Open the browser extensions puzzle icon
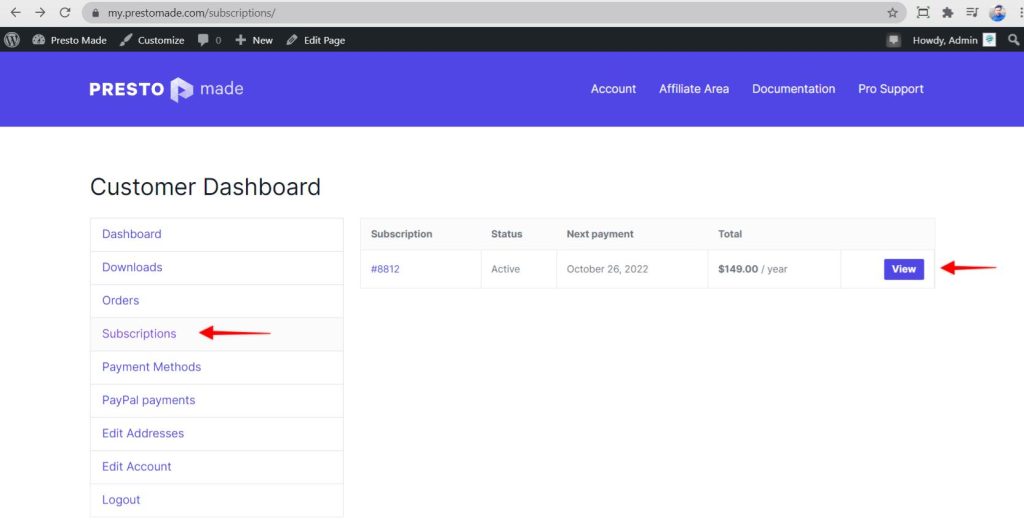 (x=947, y=13)
